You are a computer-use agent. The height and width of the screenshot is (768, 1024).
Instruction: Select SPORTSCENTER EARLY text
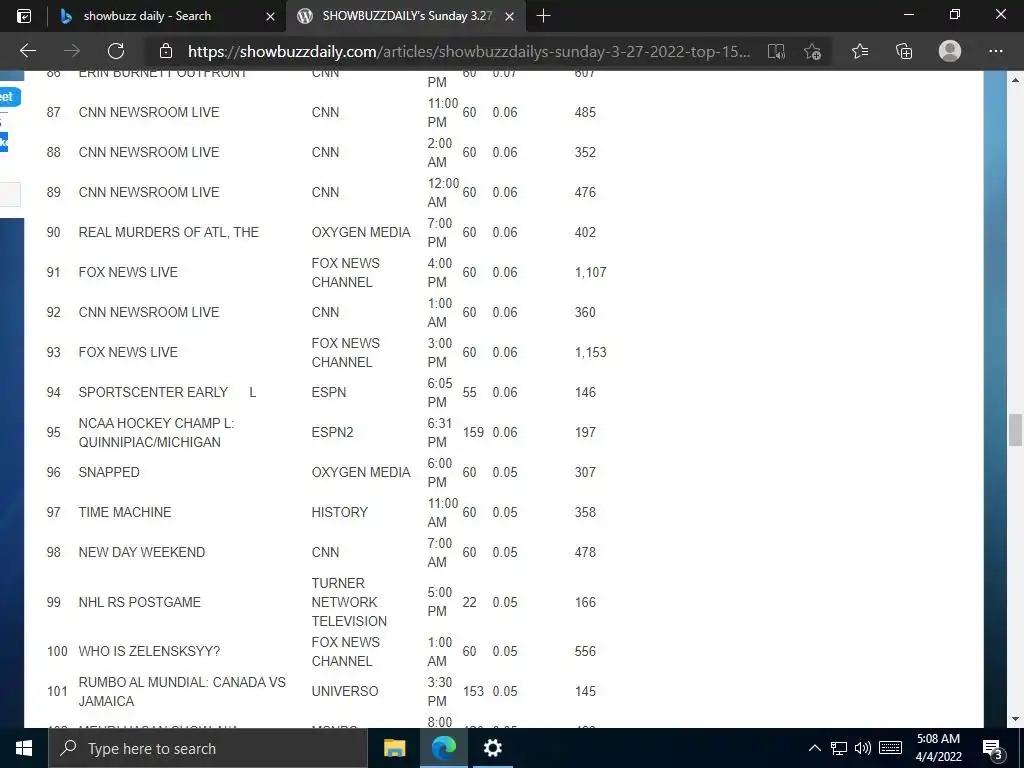click(153, 392)
